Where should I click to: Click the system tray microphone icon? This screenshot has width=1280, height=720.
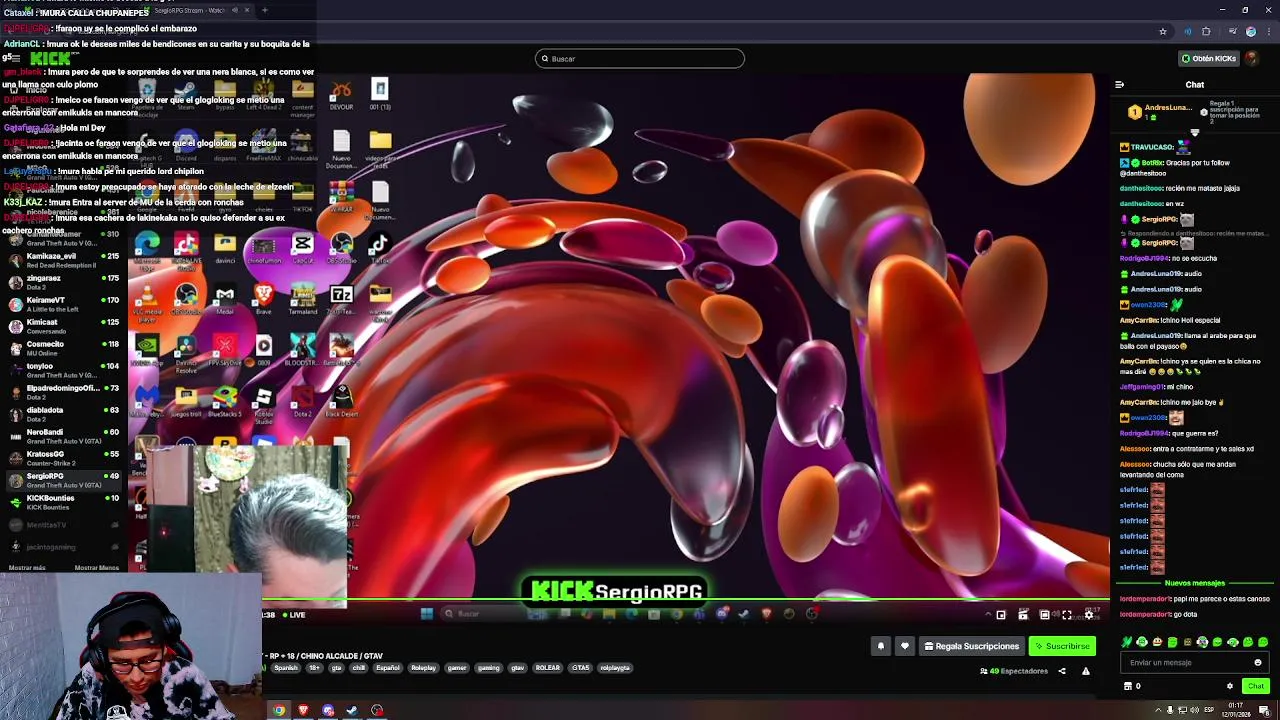point(1170,710)
